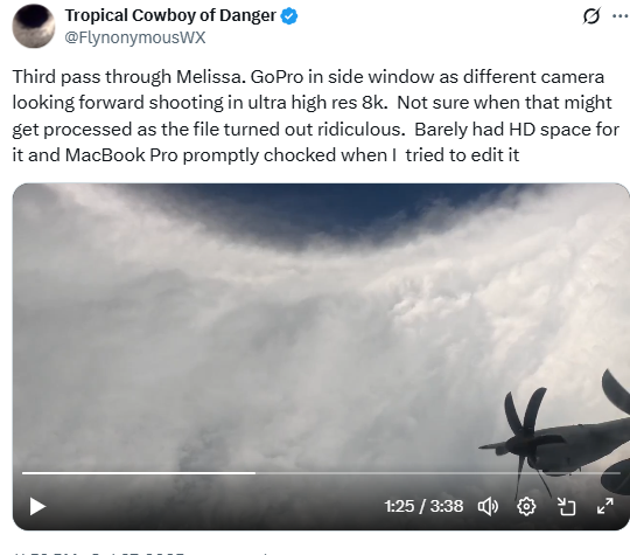The height and width of the screenshot is (555, 630).
Task: Switch video to picture-in-picture mode
Action: coord(566,506)
